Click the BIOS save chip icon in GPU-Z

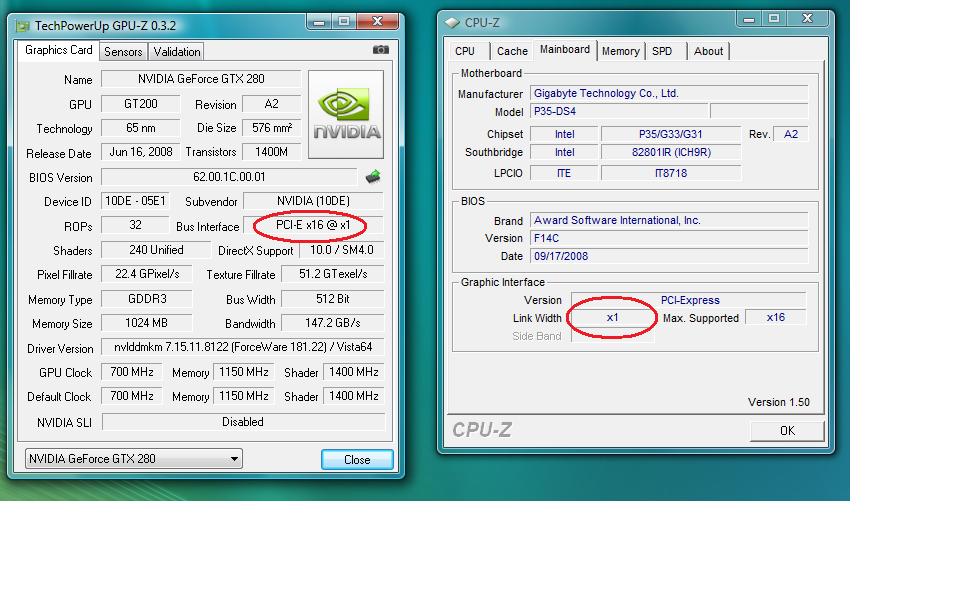tap(373, 177)
